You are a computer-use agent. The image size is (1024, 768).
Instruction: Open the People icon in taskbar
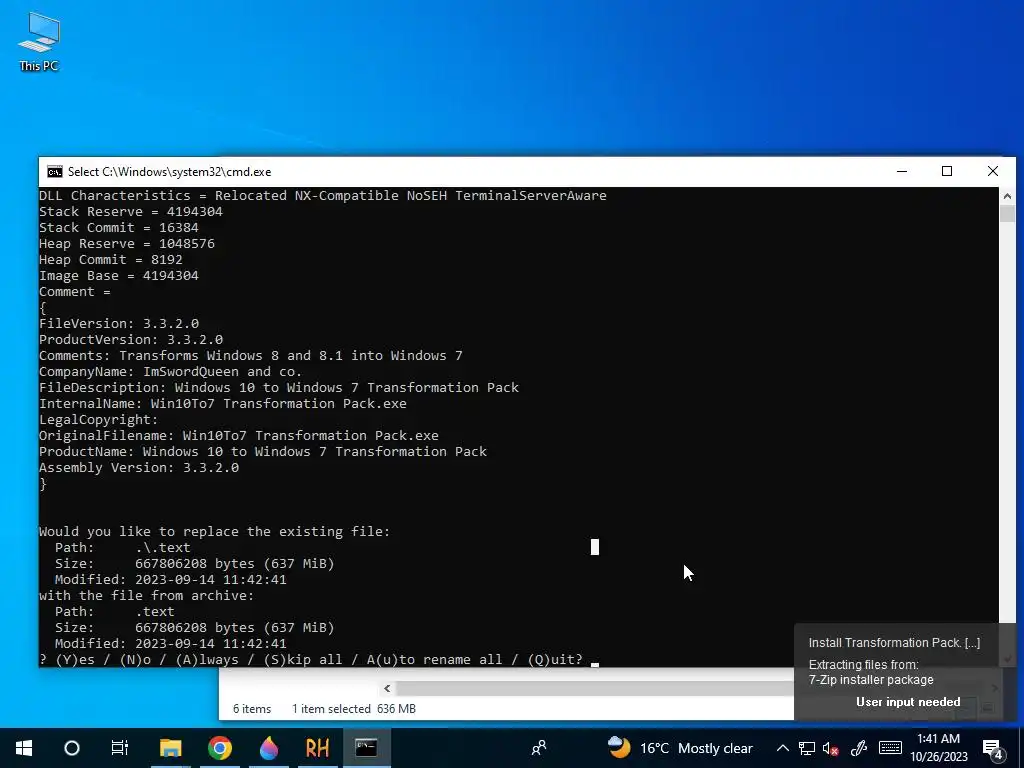(x=539, y=748)
